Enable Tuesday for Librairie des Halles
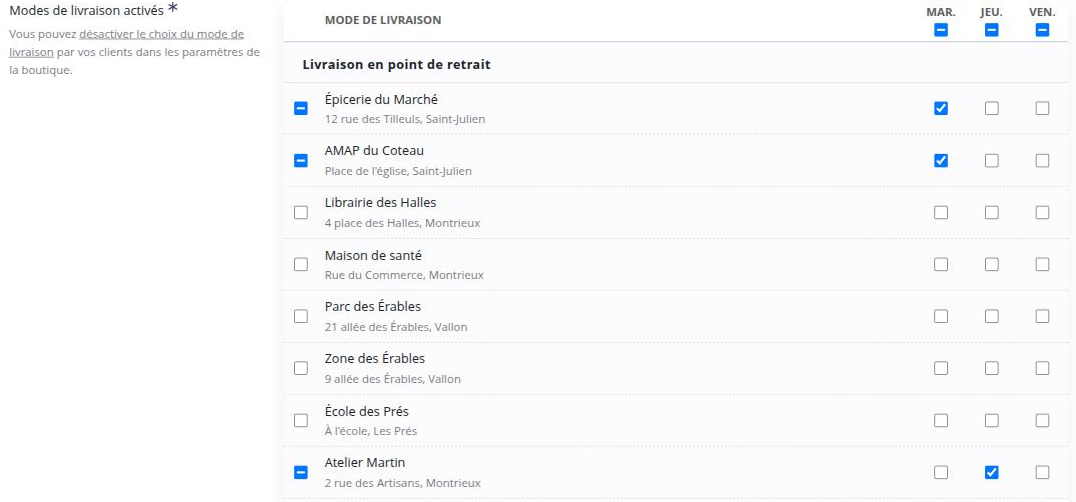This screenshot has width=1076, height=502. click(x=941, y=213)
